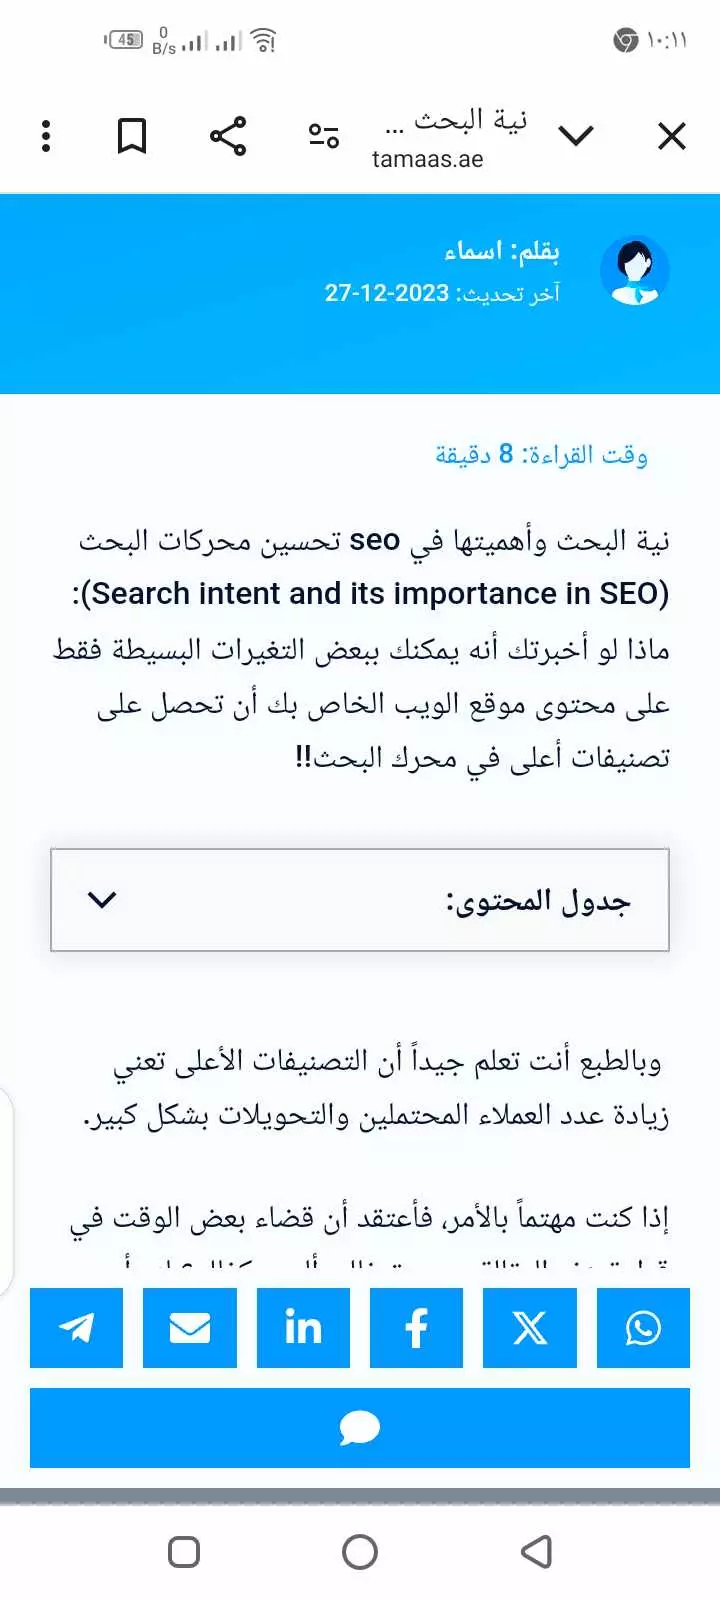The width and height of the screenshot is (720, 1600).
Task: Bookmark this article
Action: [x=132, y=134]
